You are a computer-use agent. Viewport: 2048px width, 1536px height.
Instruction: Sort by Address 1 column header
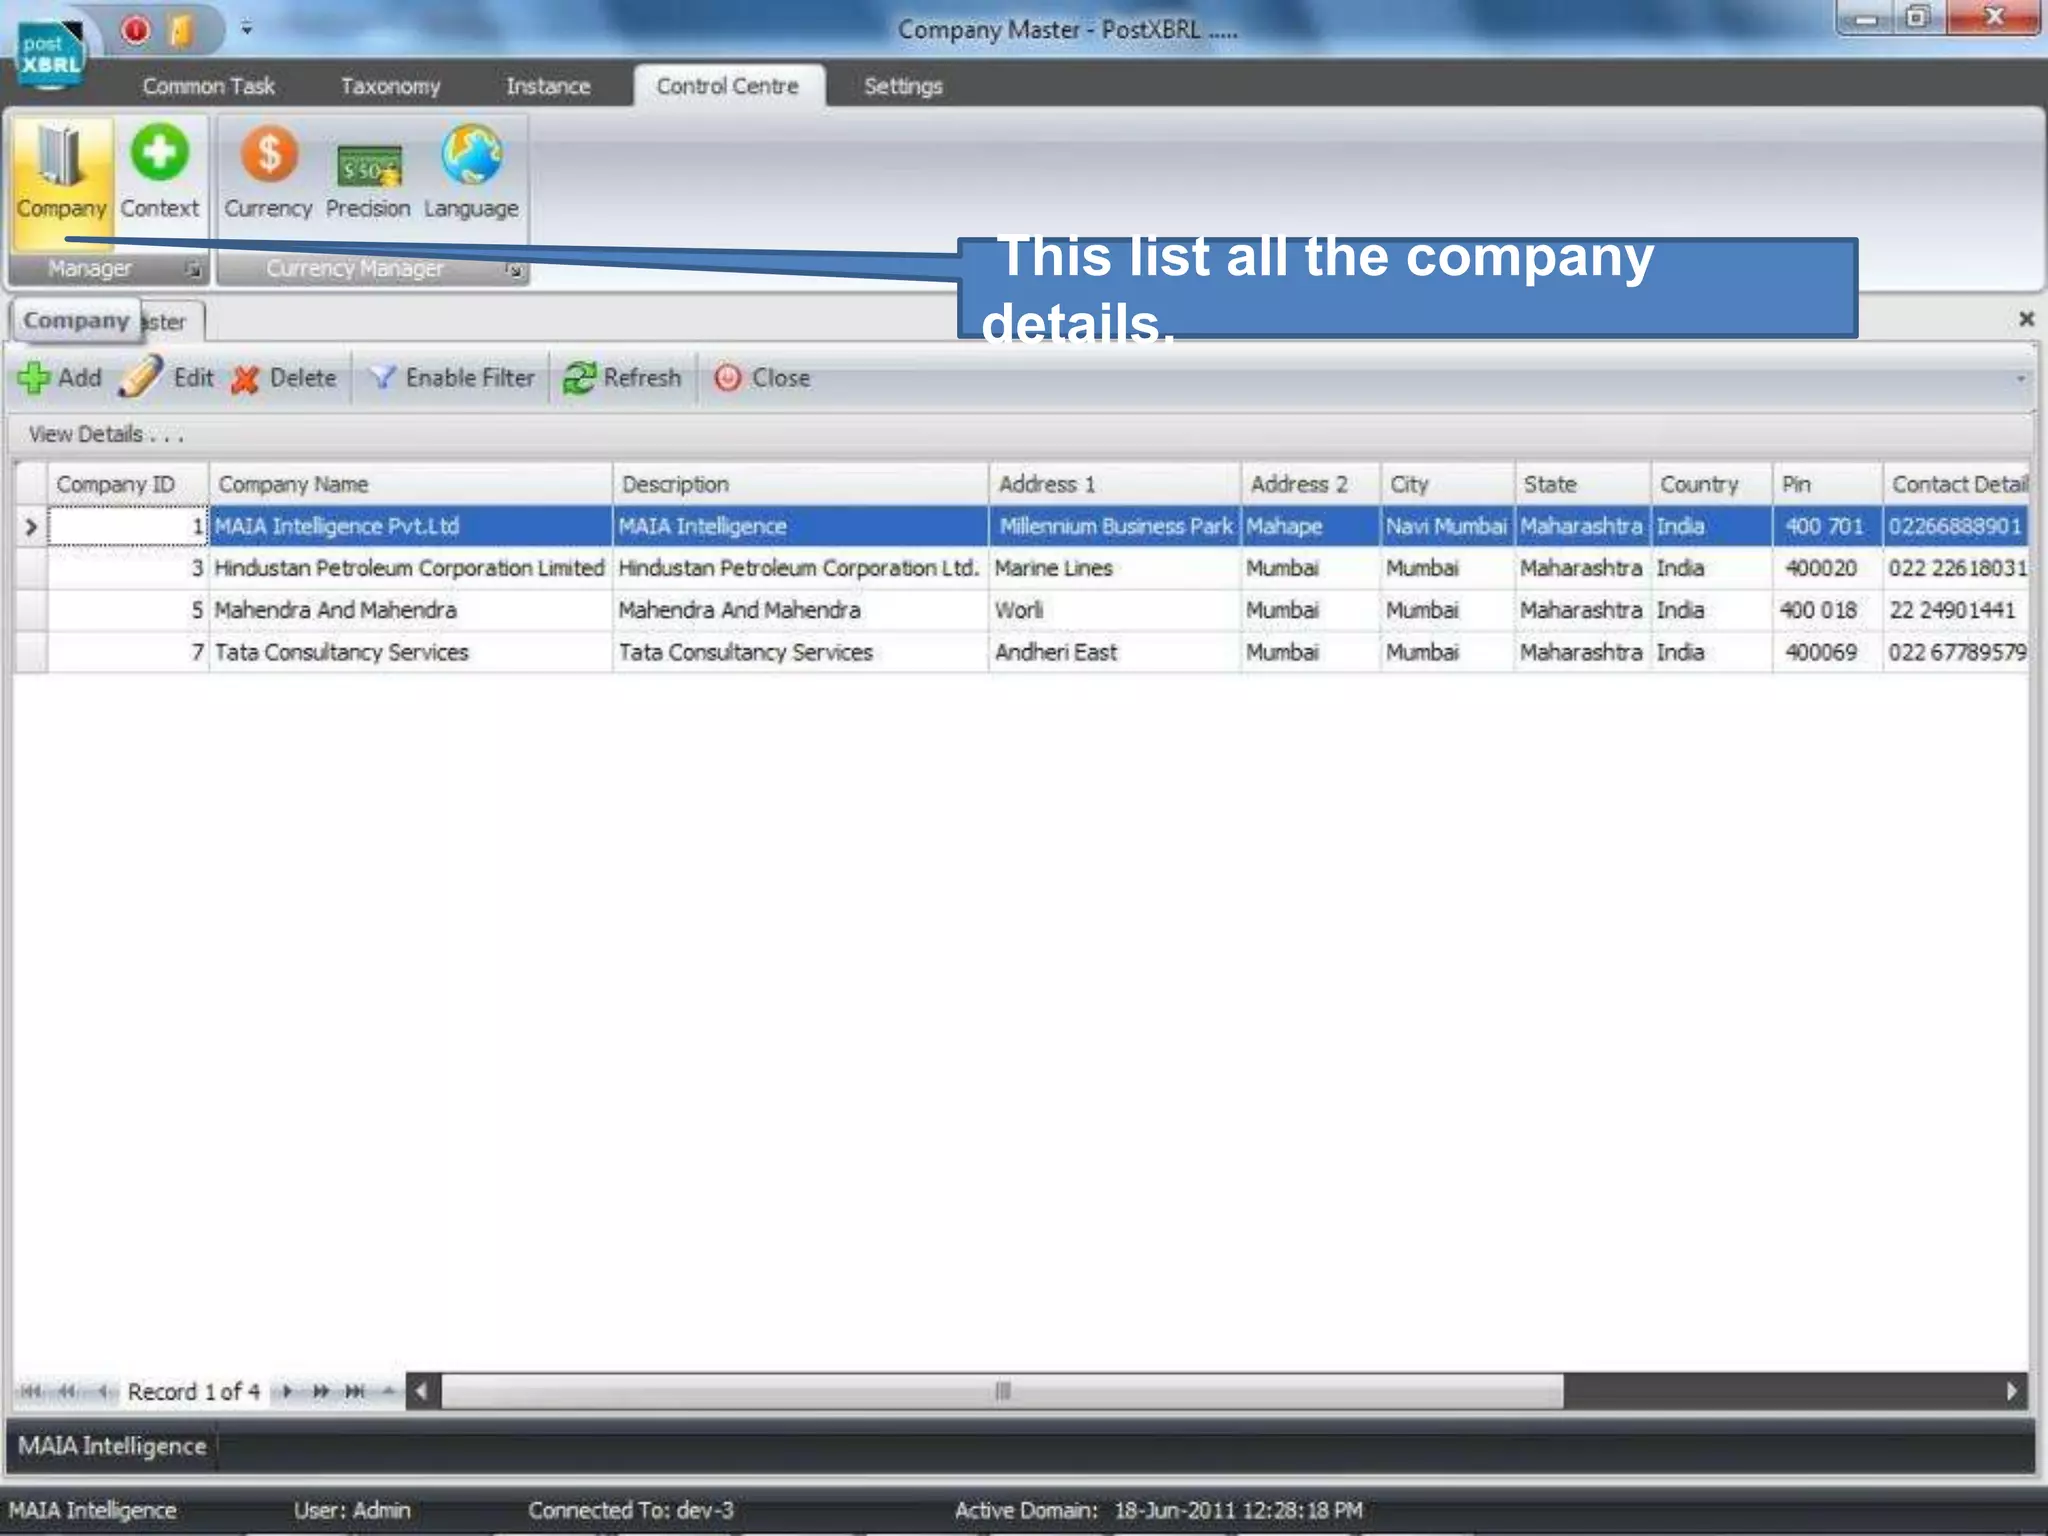pos(1115,484)
